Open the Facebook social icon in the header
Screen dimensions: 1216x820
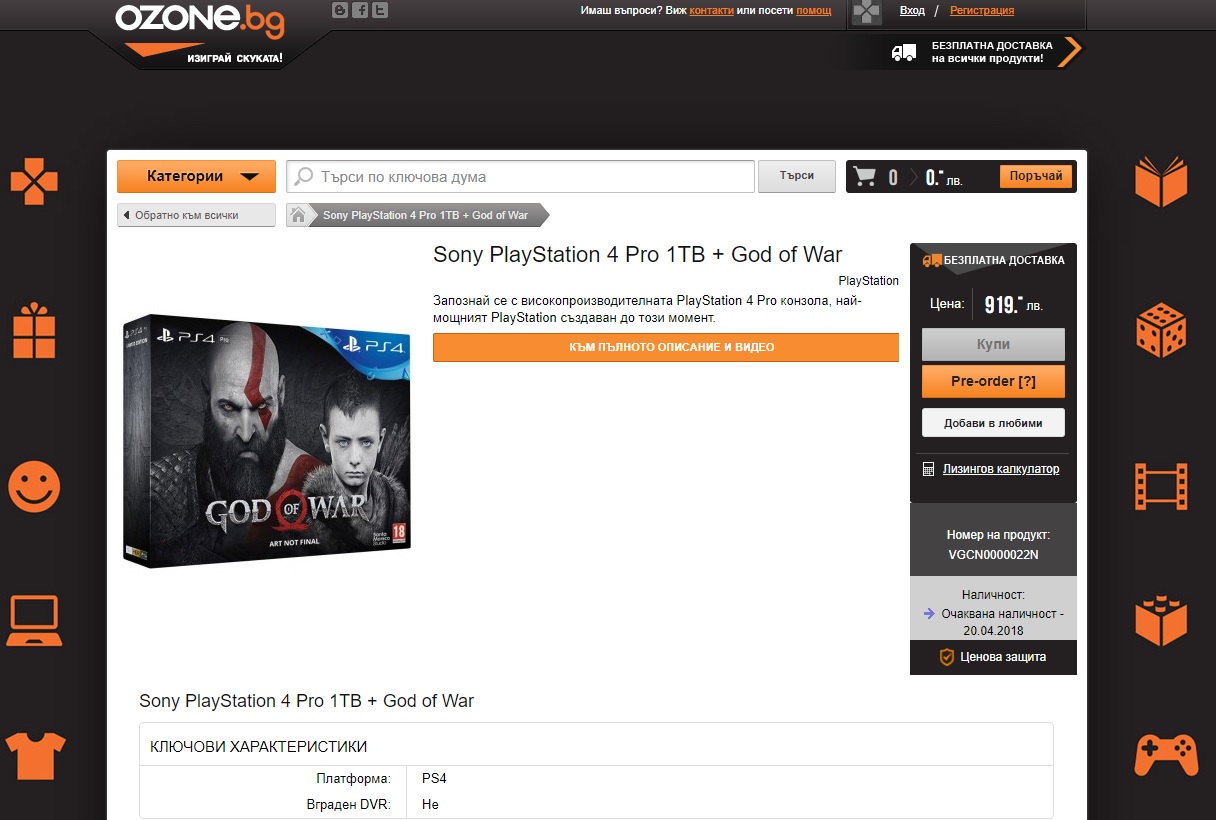(x=360, y=10)
